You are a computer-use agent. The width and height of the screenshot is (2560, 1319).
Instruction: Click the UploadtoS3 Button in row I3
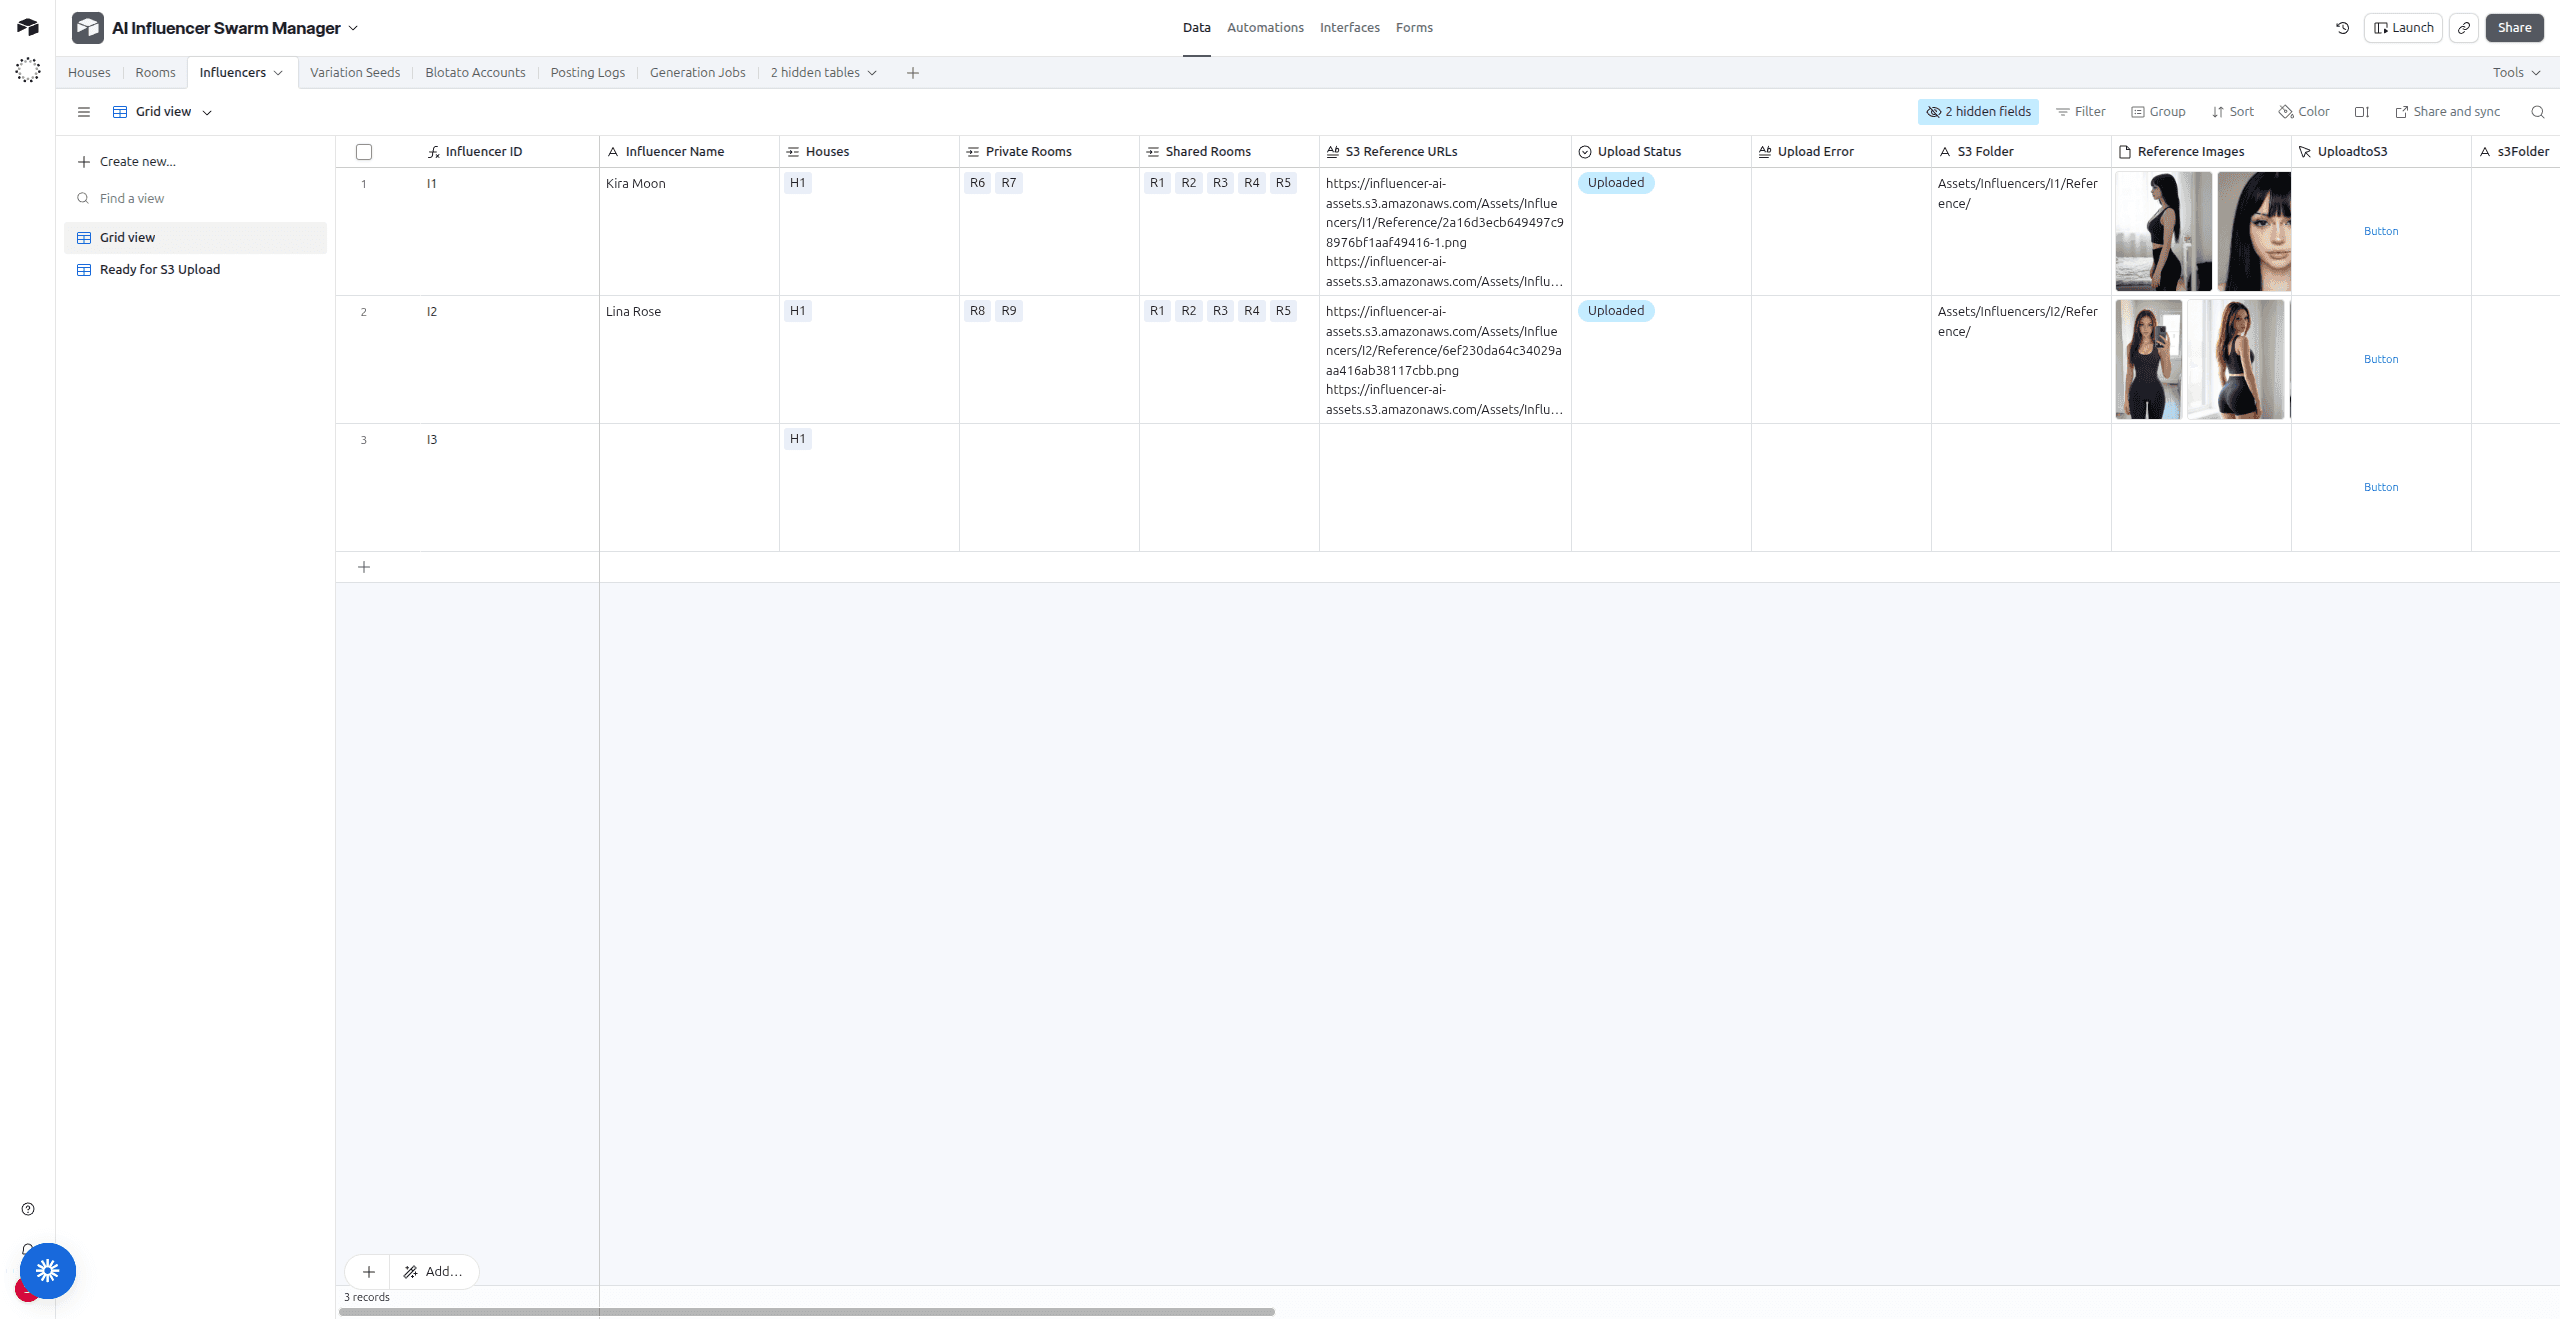tap(2381, 488)
